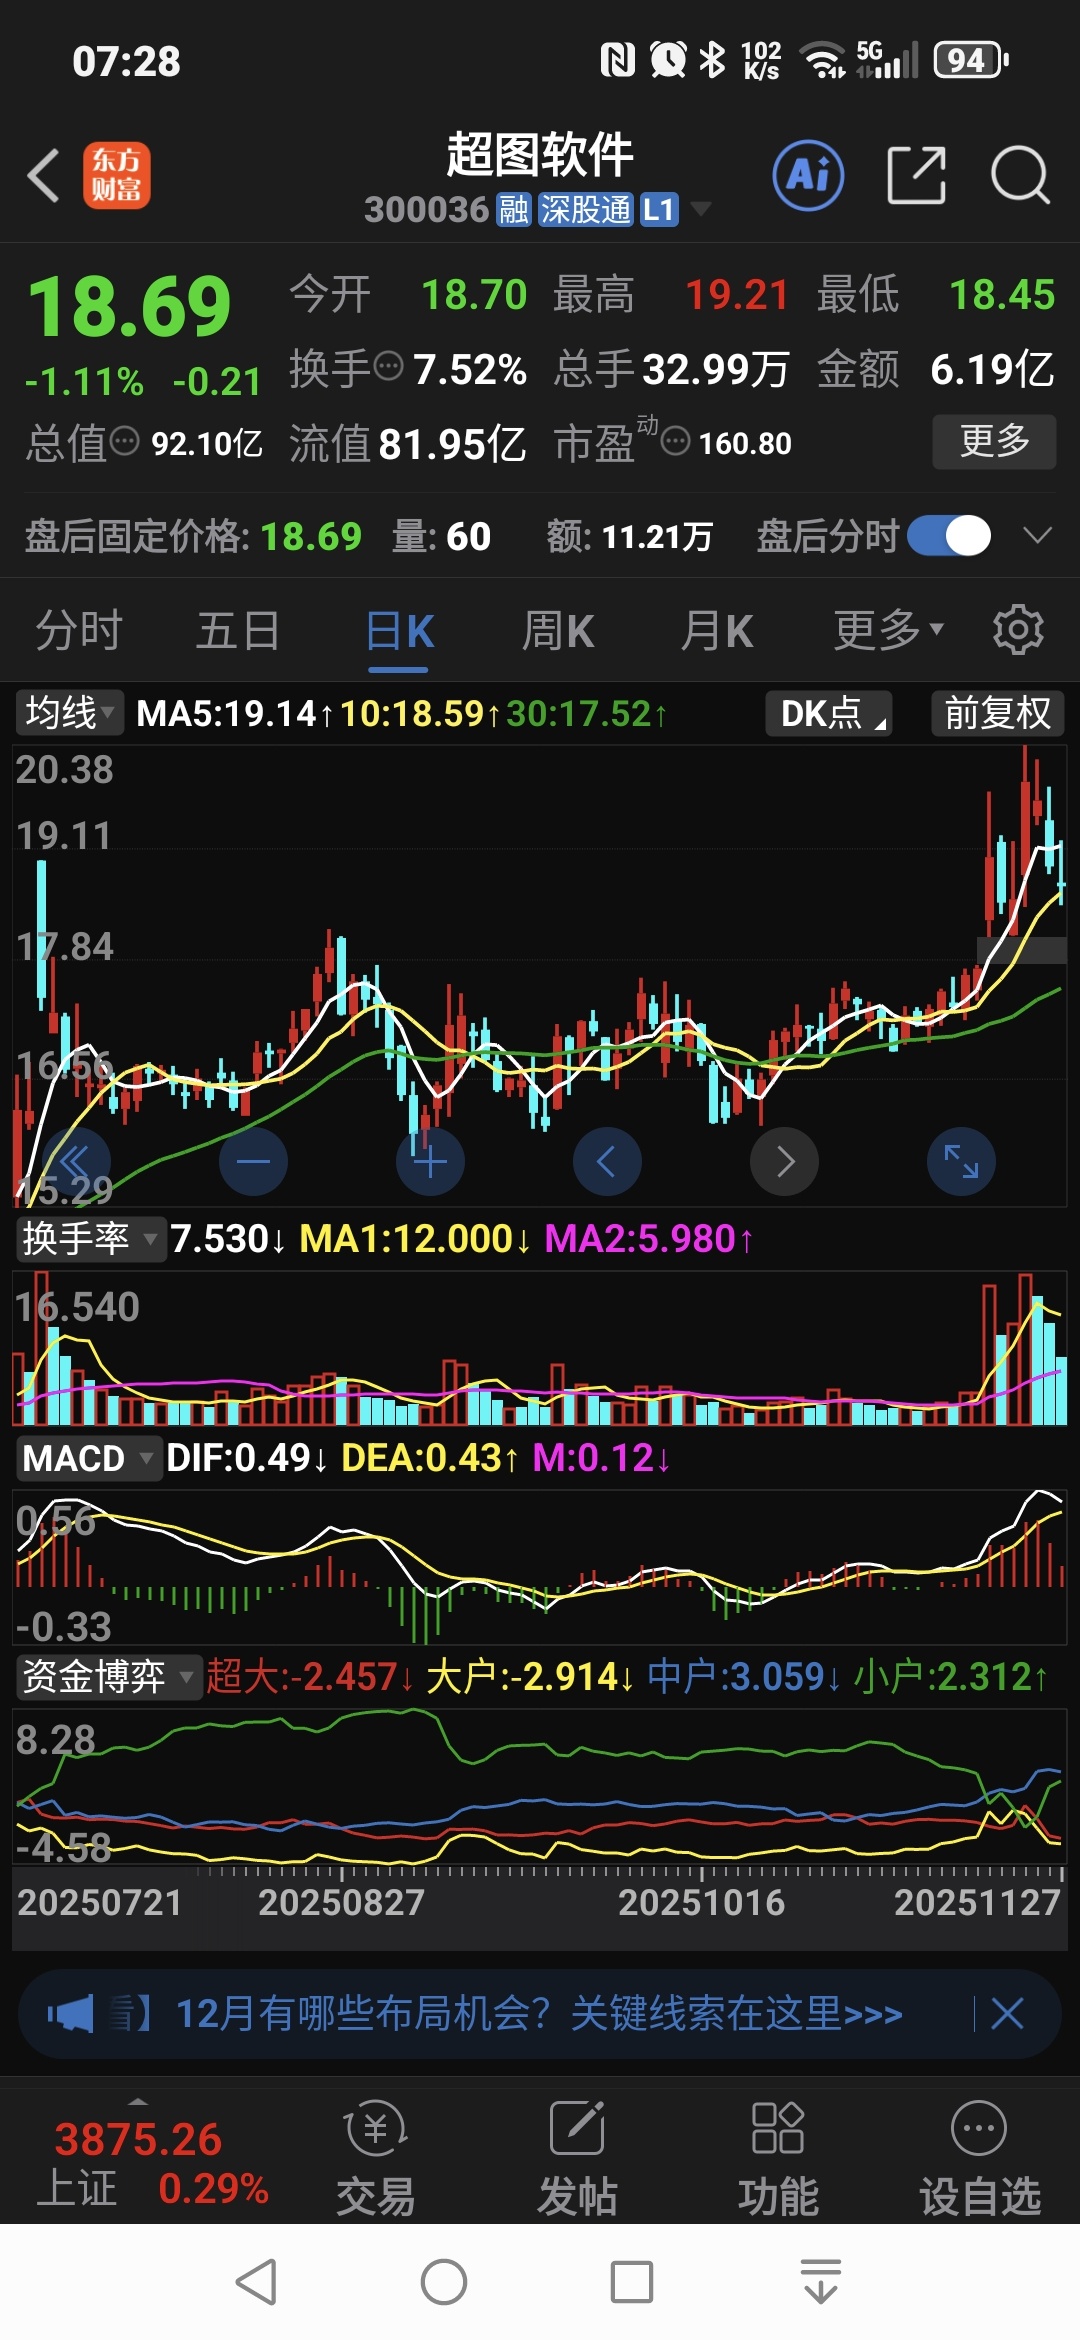Go back with the left arrow icon
The width and height of the screenshot is (1080, 2340).
coord(43,175)
